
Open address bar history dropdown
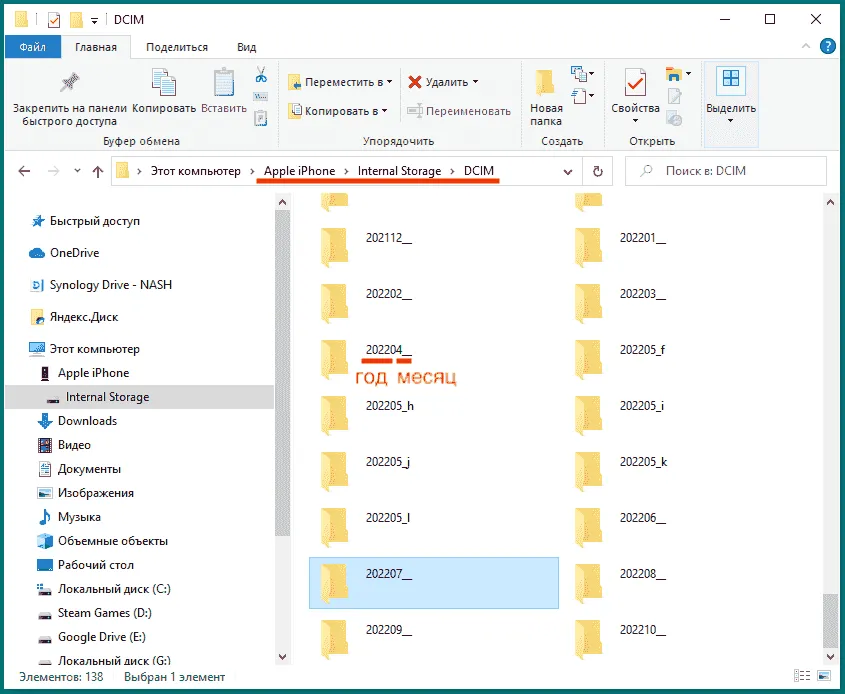570,171
